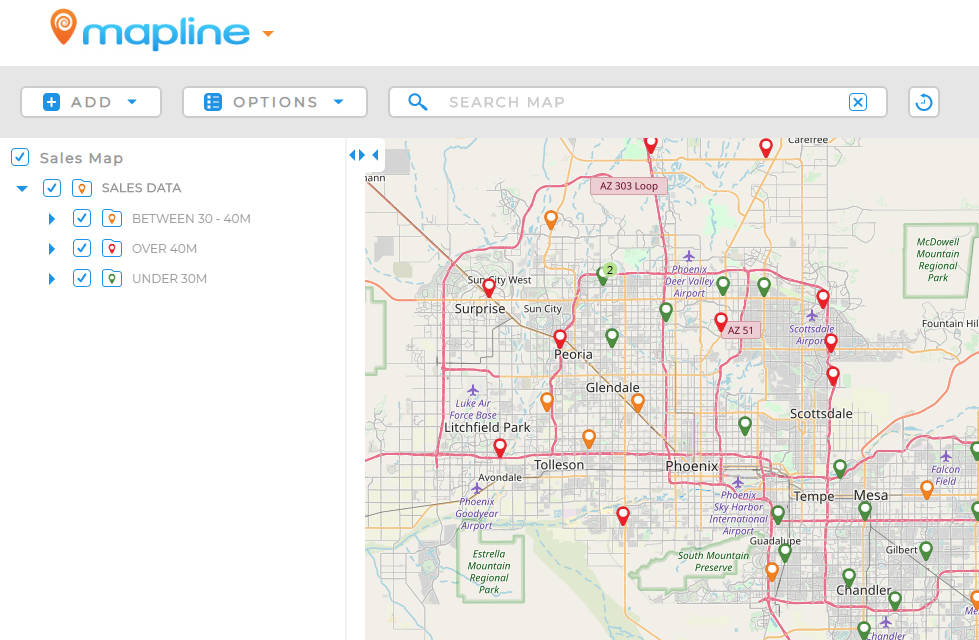The height and width of the screenshot is (640, 979).
Task: Click the Mapline logo
Action: pos(150,29)
